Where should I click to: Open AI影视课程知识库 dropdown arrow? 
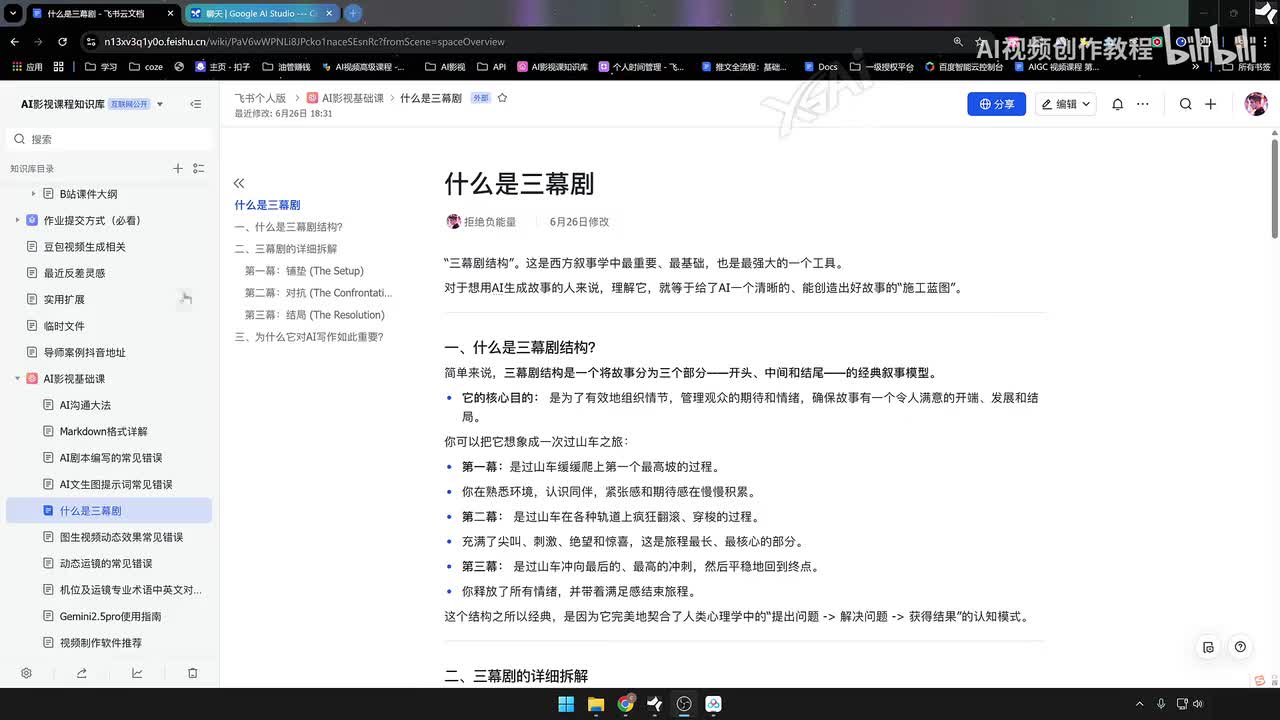160,104
